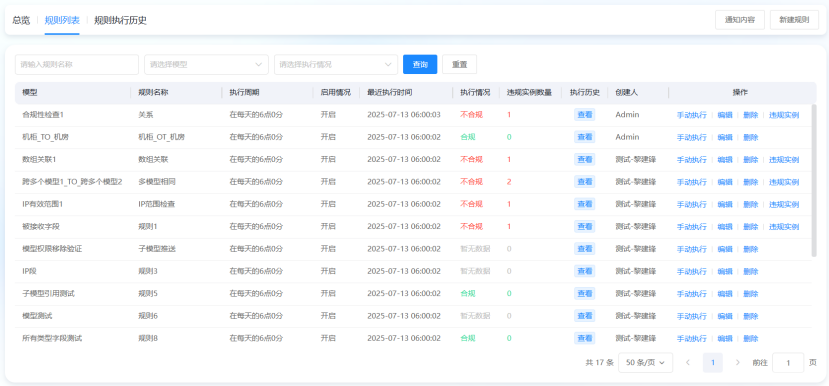Click 编辑 for 机柜_TO_机房
Image resolution: width=829 pixels, height=386 pixels.
(x=725, y=137)
